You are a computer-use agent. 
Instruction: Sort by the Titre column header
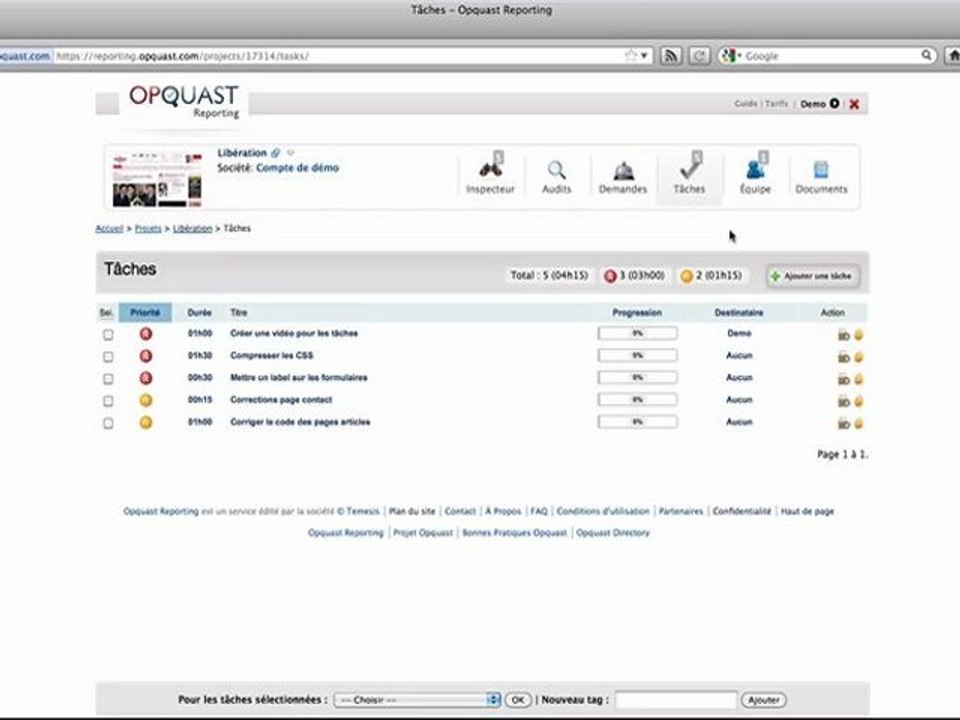tap(239, 312)
